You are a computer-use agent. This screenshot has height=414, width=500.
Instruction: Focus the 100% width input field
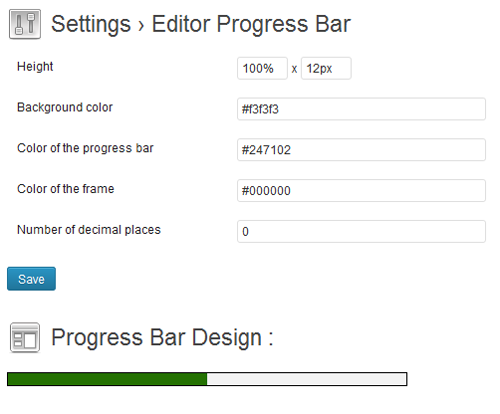[x=262, y=68]
